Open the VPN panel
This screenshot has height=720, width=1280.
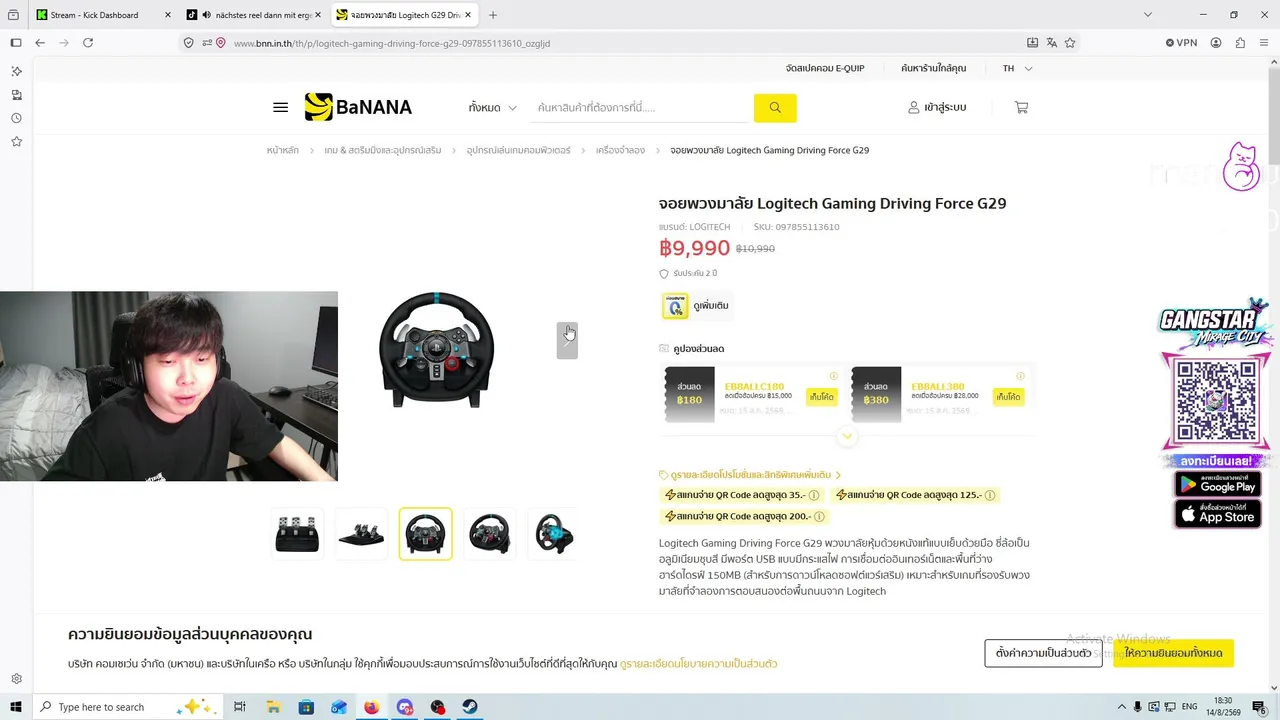point(1181,43)
